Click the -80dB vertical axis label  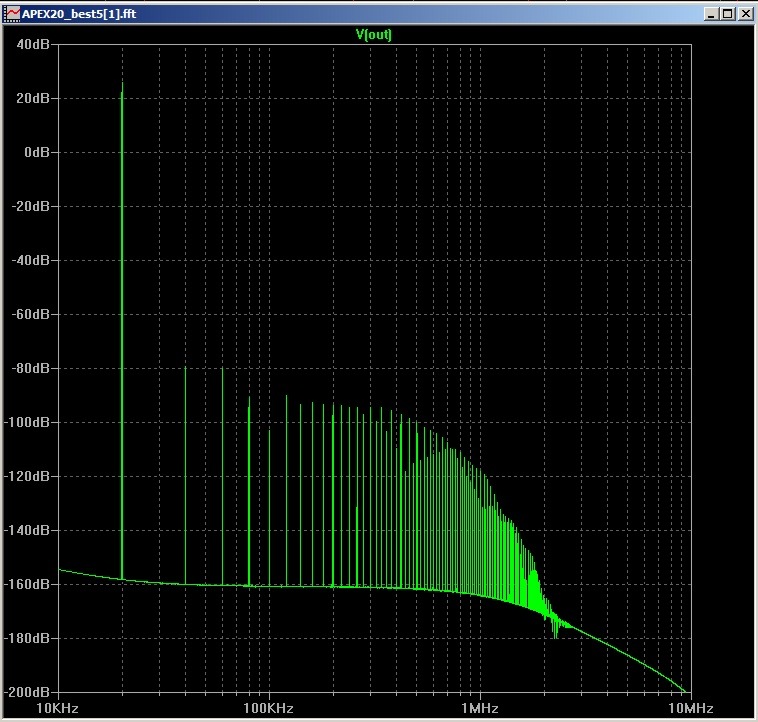click(x=30, y=368)
